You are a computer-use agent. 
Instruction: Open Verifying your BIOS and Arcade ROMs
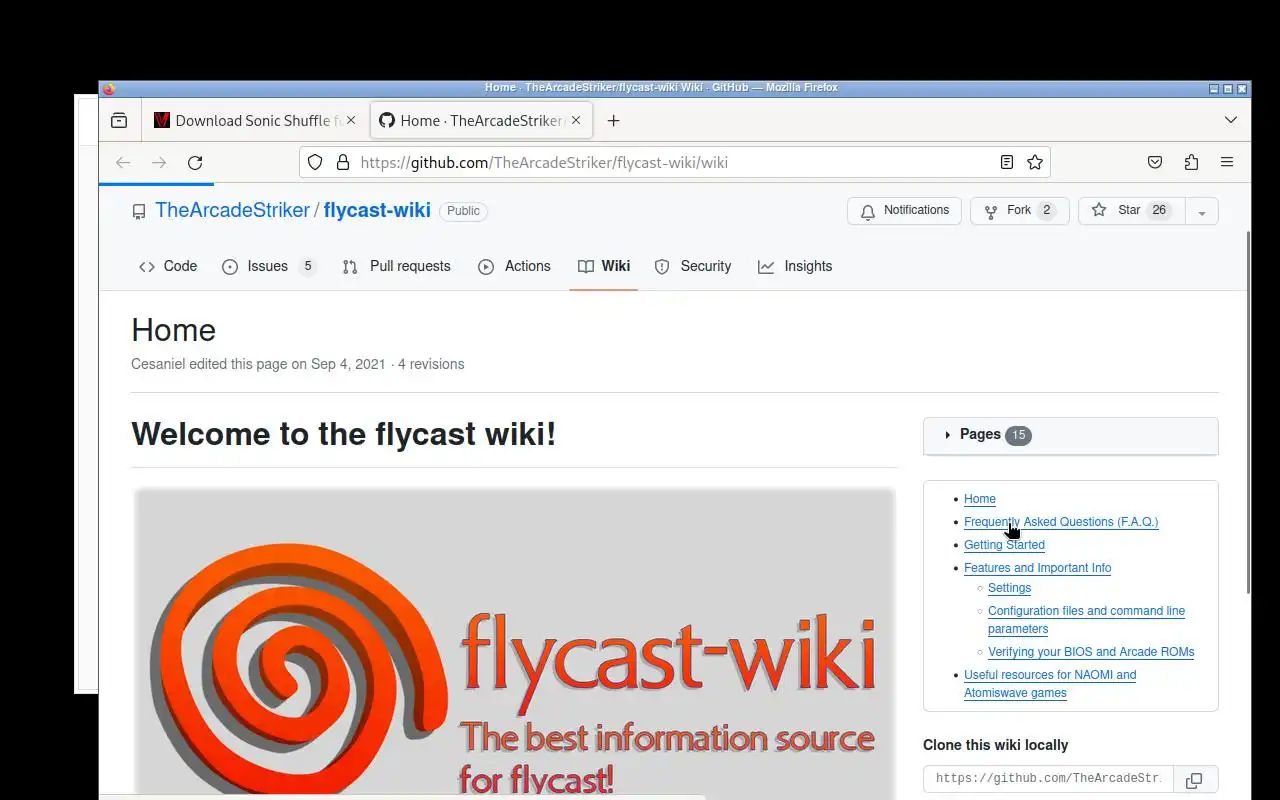pyautogui.click(x=1091, y=652)
